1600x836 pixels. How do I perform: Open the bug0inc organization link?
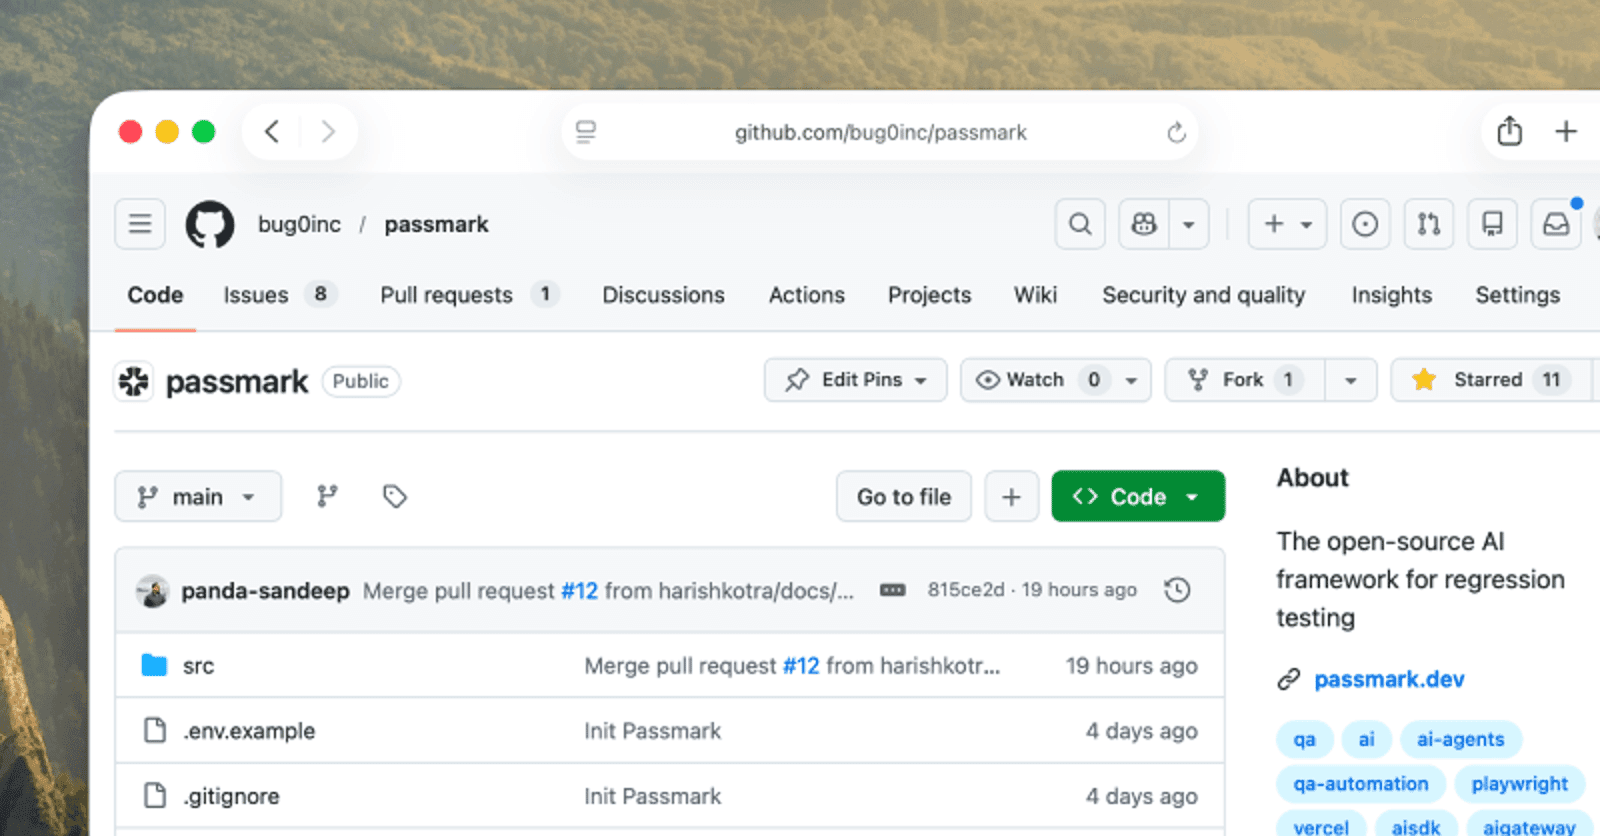click(x=299, y=224)
